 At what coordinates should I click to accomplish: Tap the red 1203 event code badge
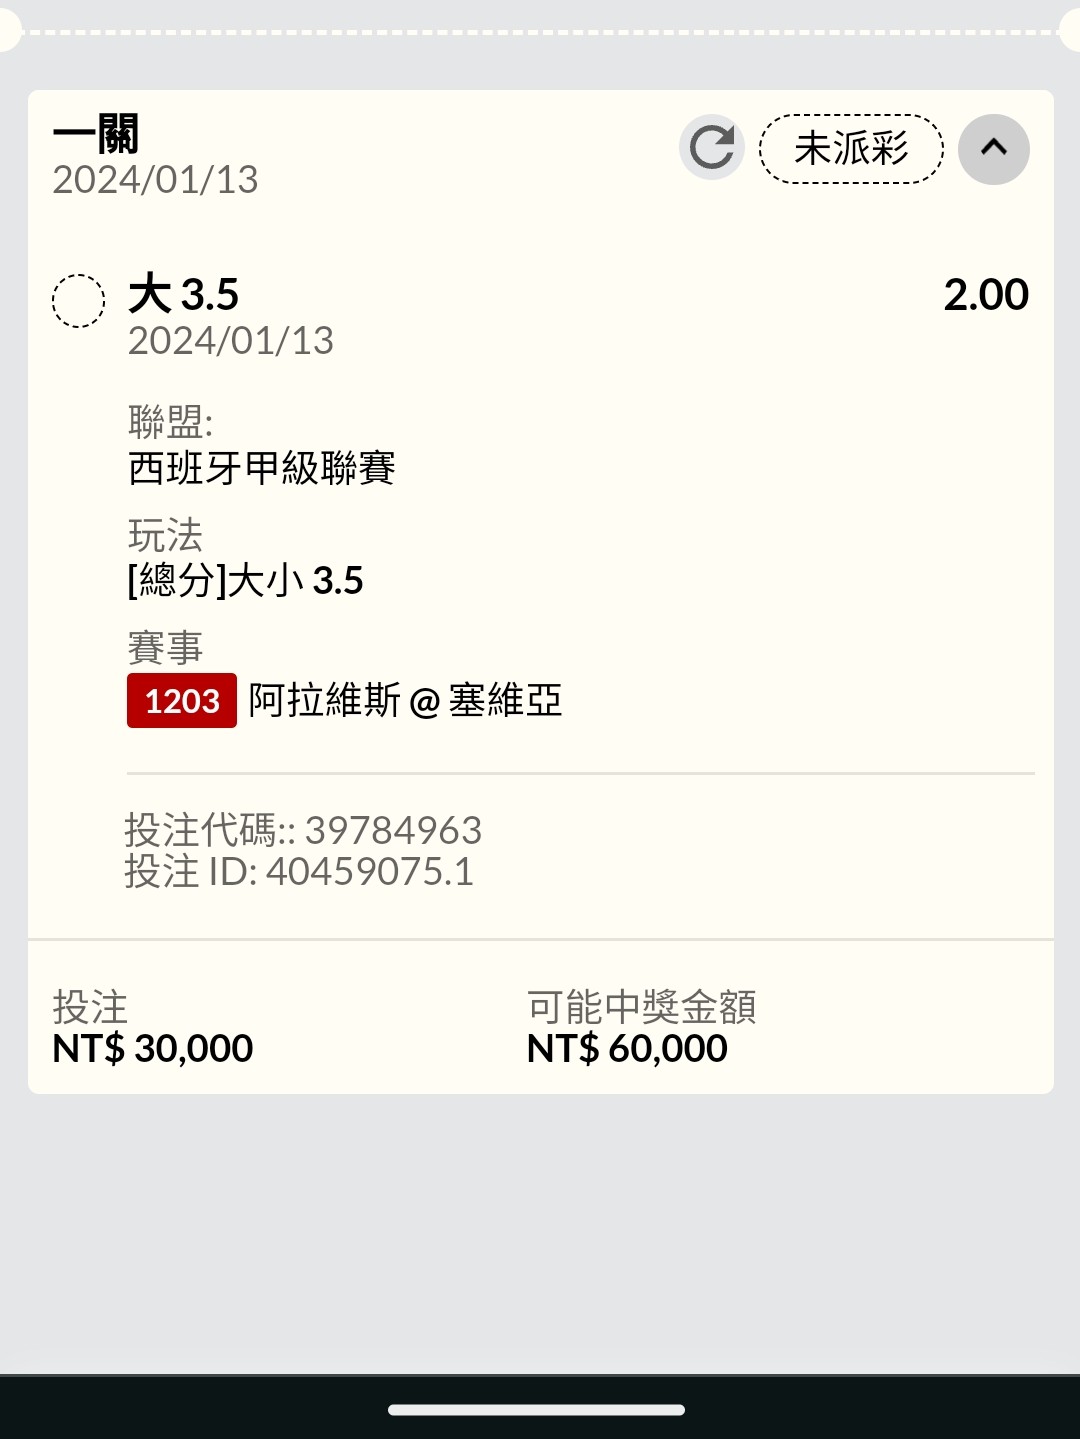point(182,701)
